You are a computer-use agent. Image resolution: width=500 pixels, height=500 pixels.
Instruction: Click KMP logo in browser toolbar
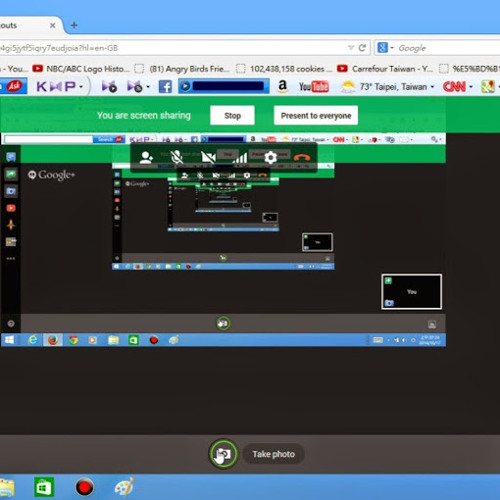pos(56,87)
